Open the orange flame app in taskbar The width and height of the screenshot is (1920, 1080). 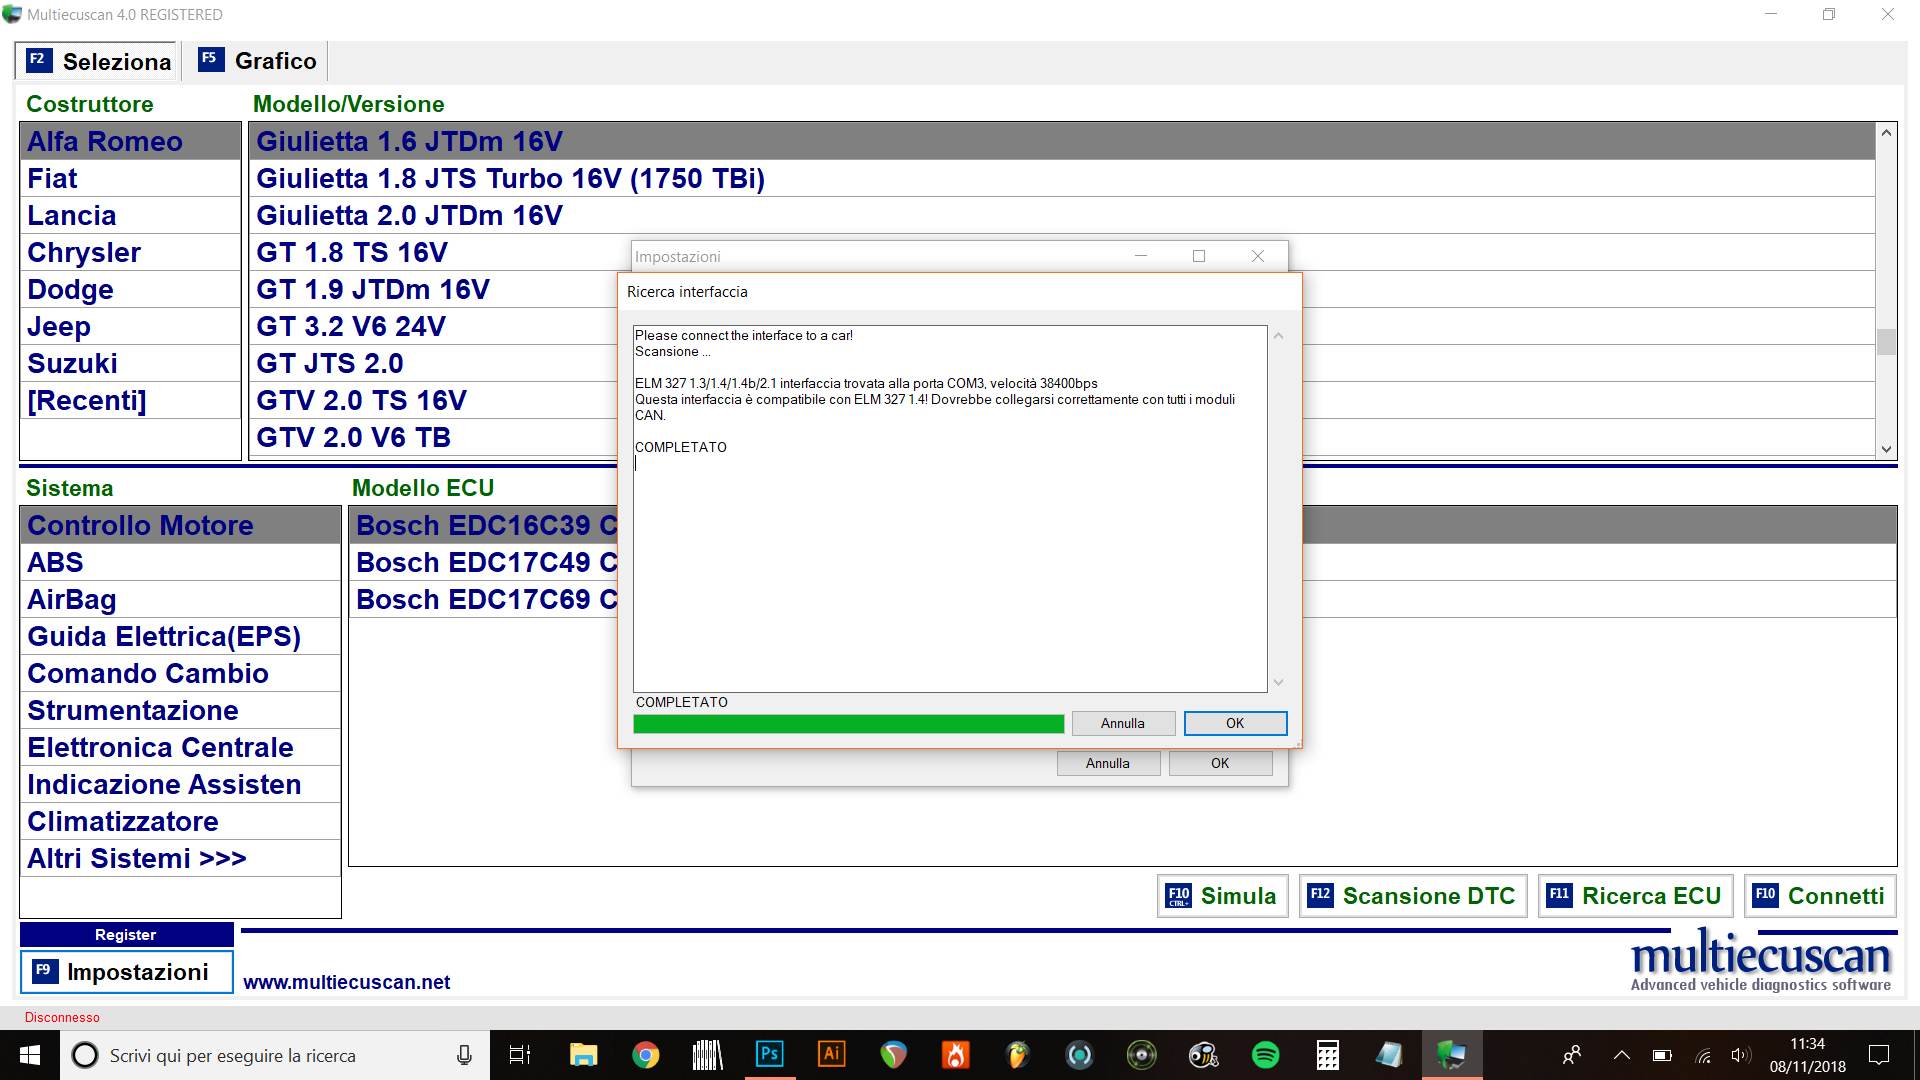(x=955, y=1055)
